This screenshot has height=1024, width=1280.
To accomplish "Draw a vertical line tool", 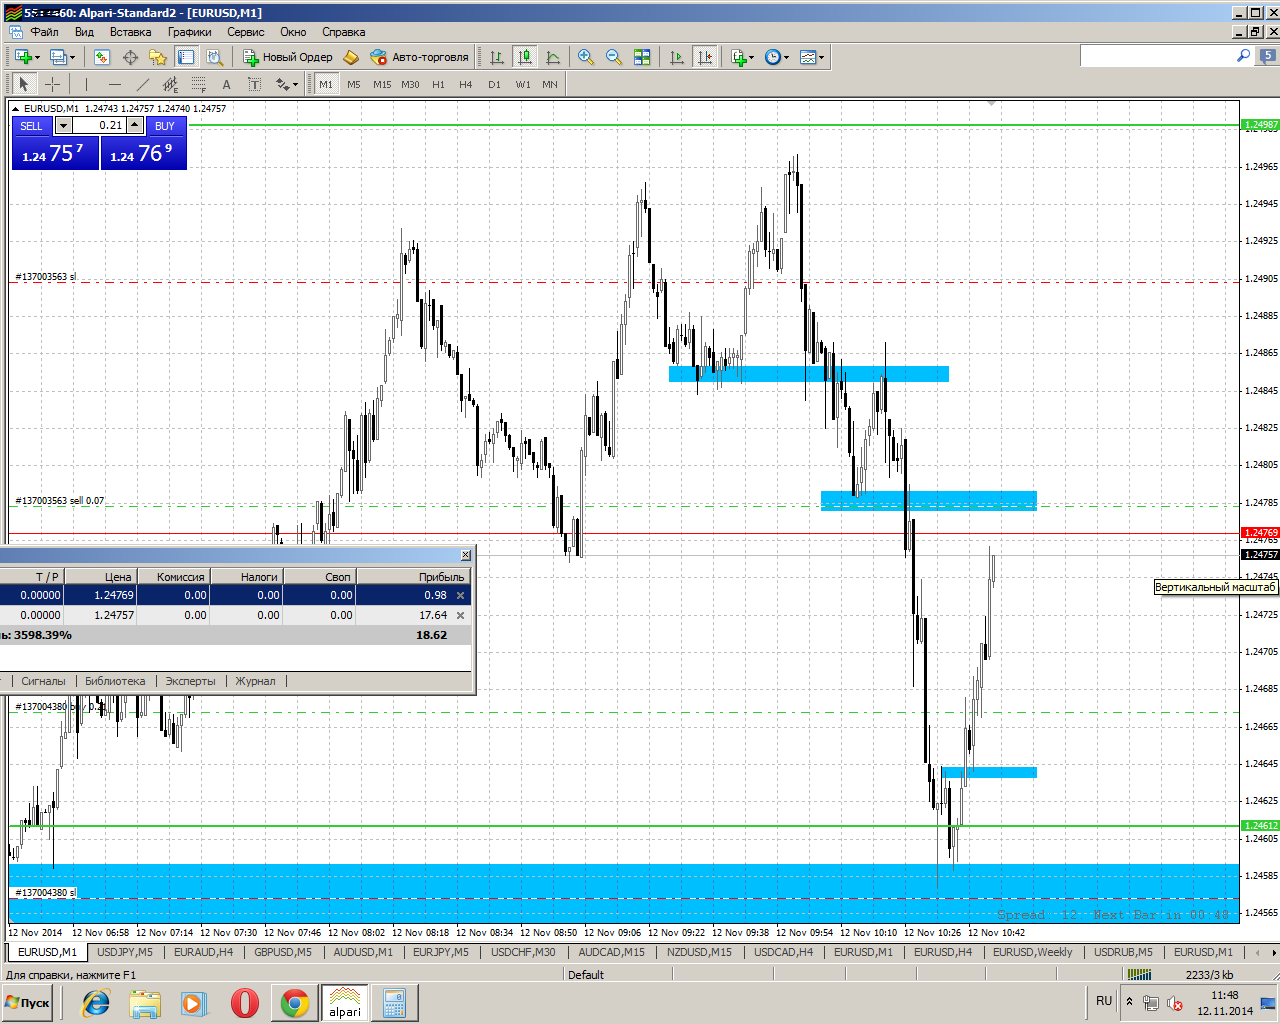I will click(86, 84).
